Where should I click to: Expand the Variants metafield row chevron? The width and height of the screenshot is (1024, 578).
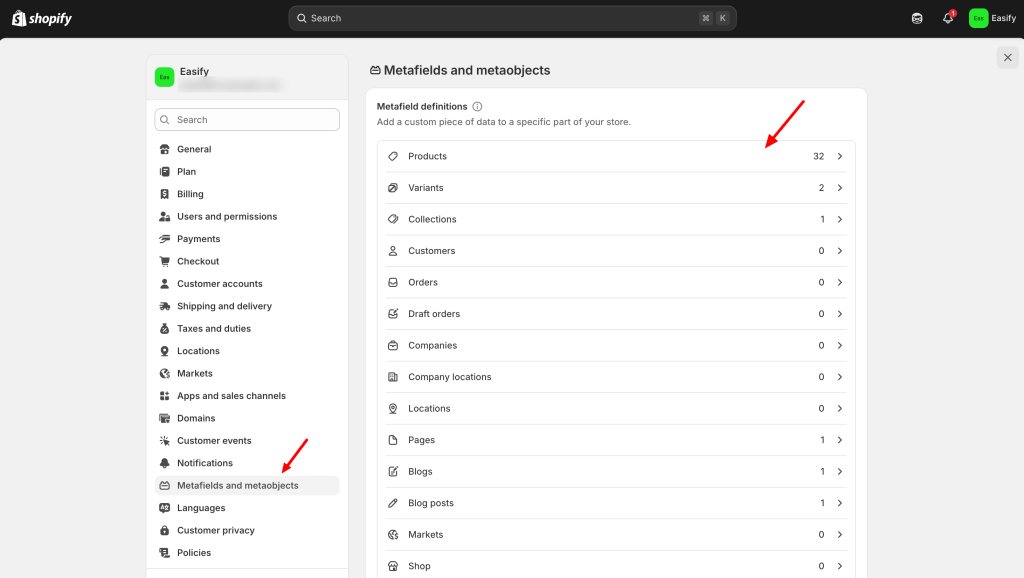pyautogui.click(x=839, y=188)
